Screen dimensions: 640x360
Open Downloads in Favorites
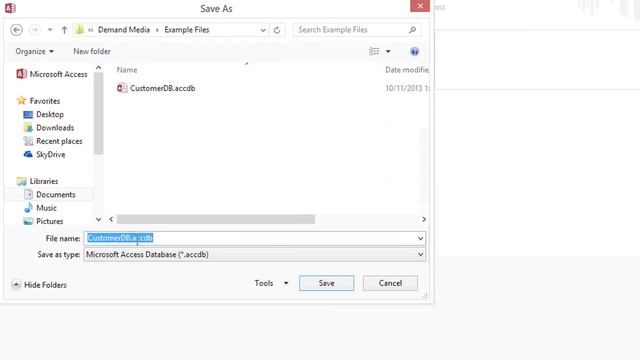(49, 128)
